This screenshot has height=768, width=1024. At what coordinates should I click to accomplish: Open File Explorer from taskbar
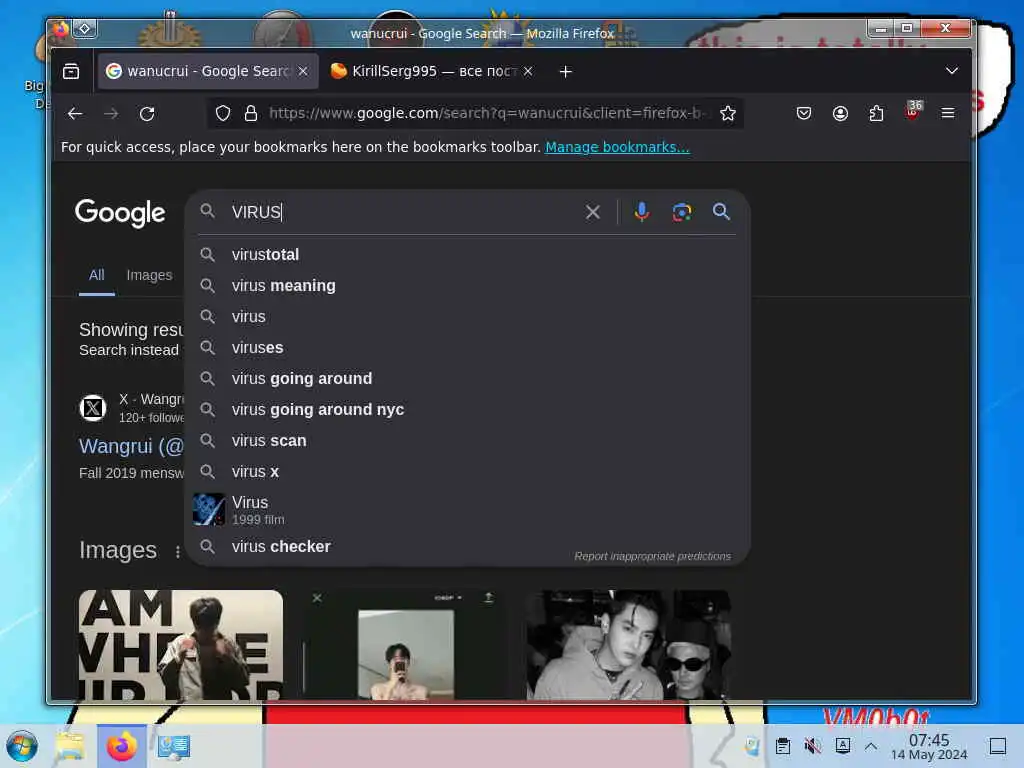click(70, 746)
